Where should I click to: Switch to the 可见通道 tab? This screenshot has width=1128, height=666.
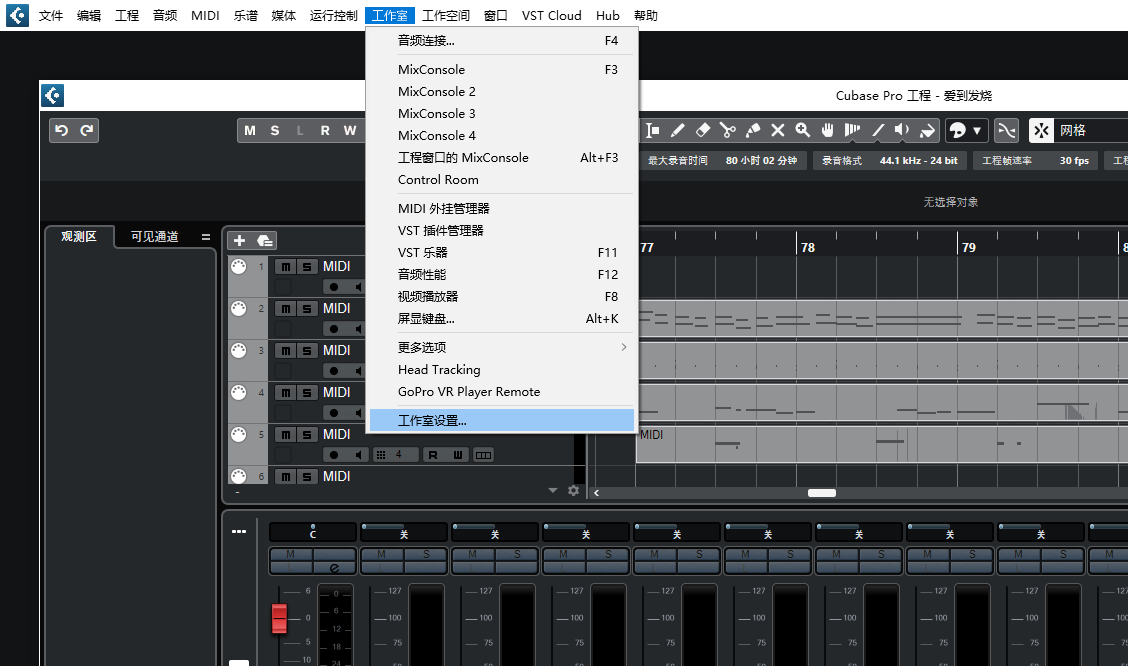click(x=154, y=237)
